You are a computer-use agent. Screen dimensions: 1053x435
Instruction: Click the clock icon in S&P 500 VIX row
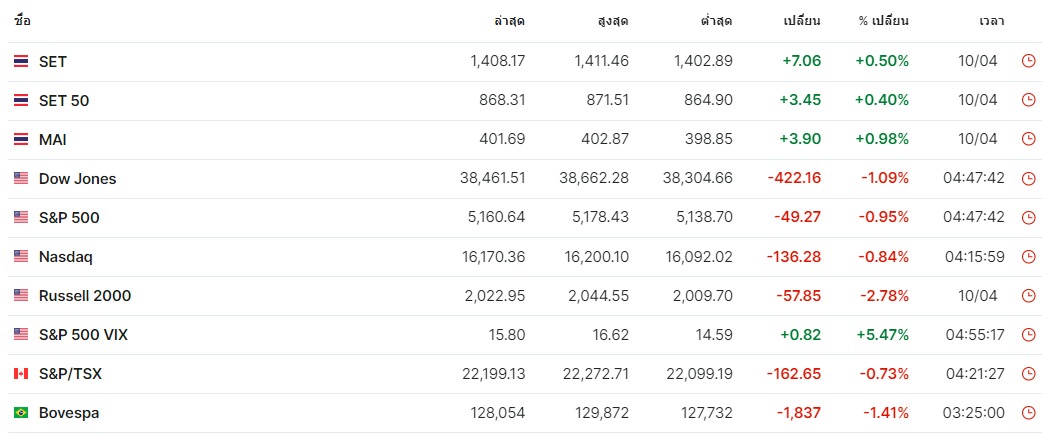(x=1028, y=334)
